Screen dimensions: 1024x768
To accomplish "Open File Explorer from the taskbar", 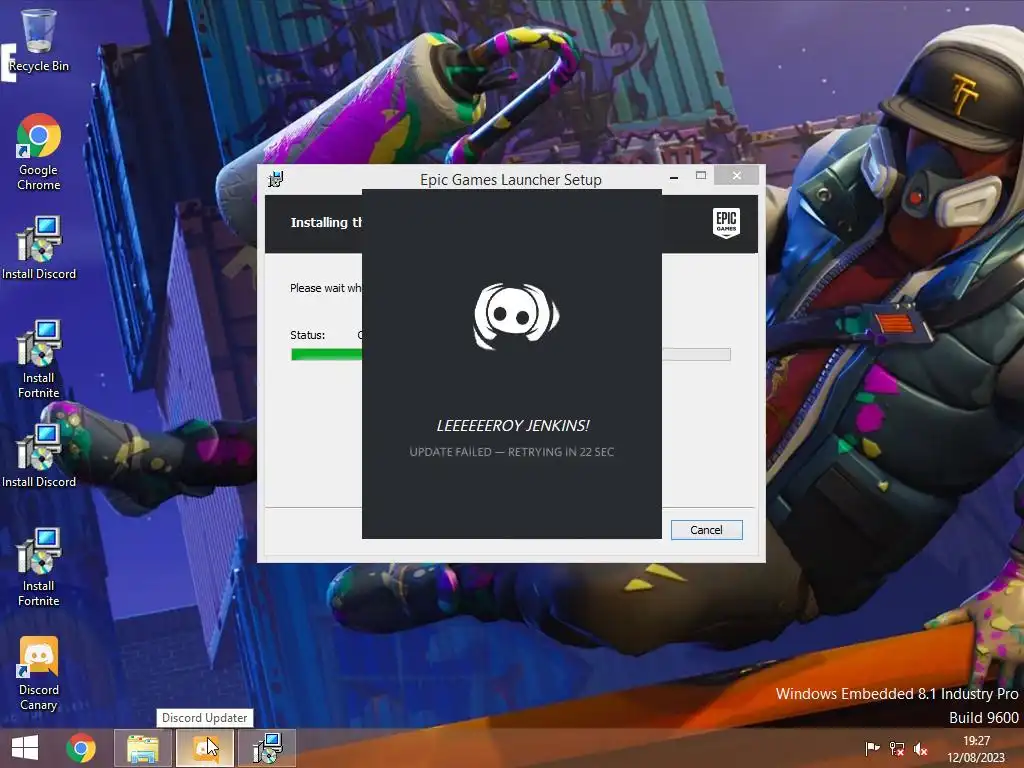I will click(142, 748).
